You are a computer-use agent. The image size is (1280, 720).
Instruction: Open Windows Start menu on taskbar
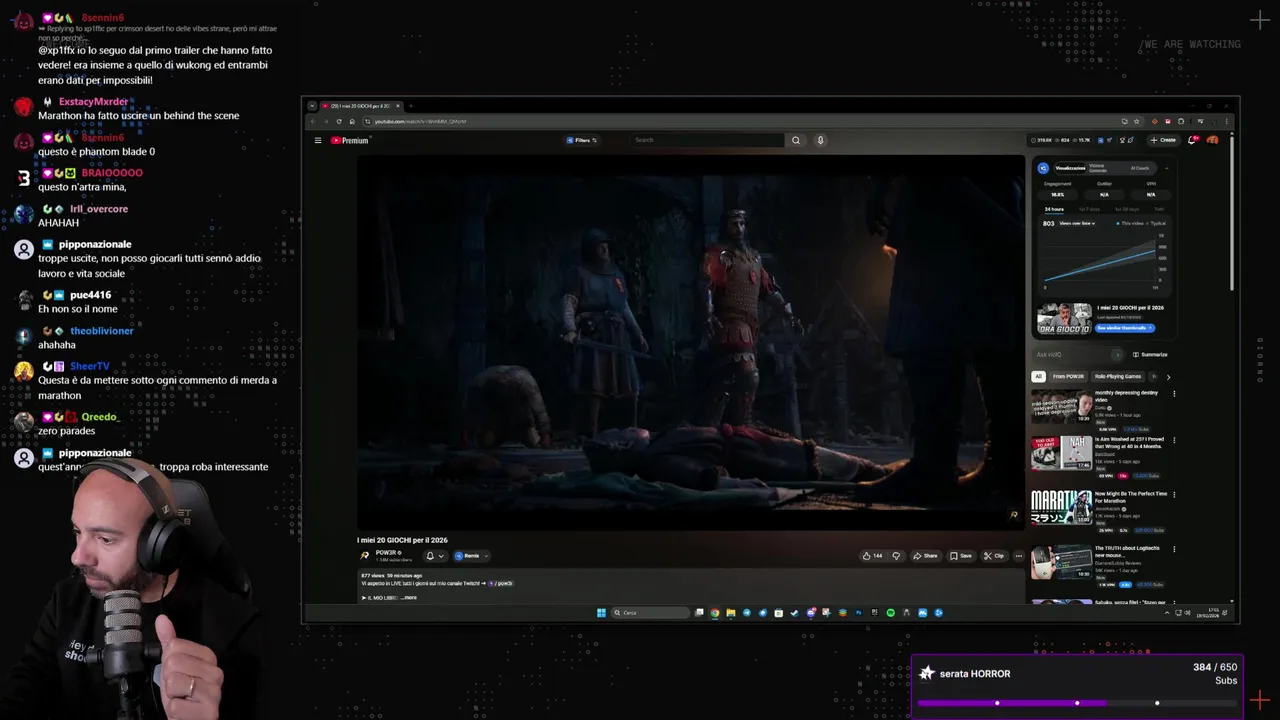(601, 613)
